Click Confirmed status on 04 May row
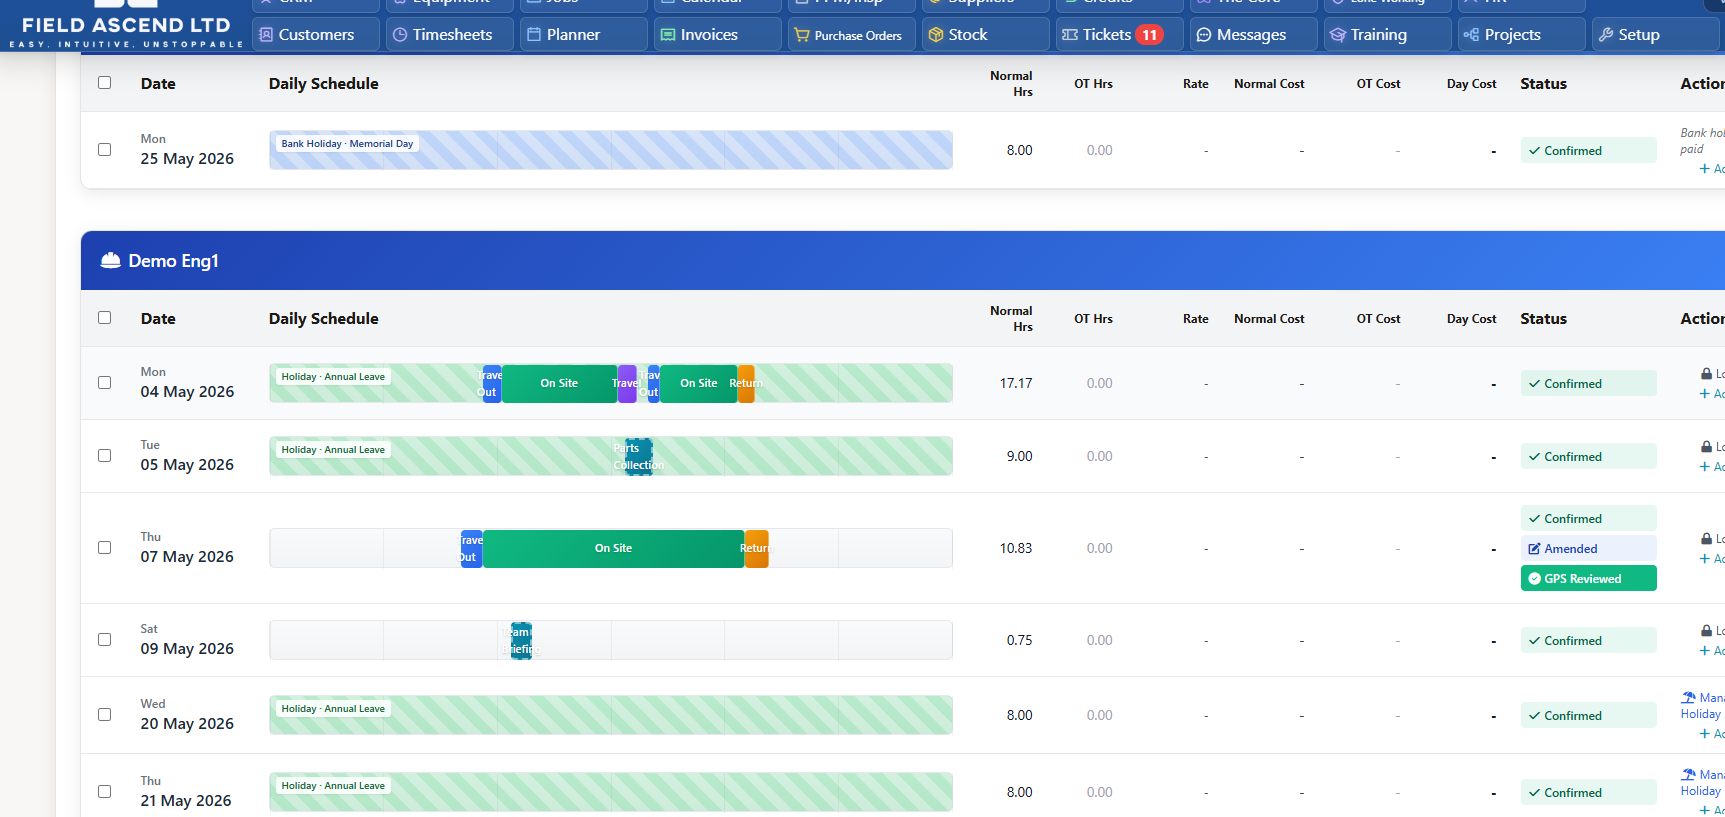Viewport: 1725px width, 817px height. (1588, 384)
